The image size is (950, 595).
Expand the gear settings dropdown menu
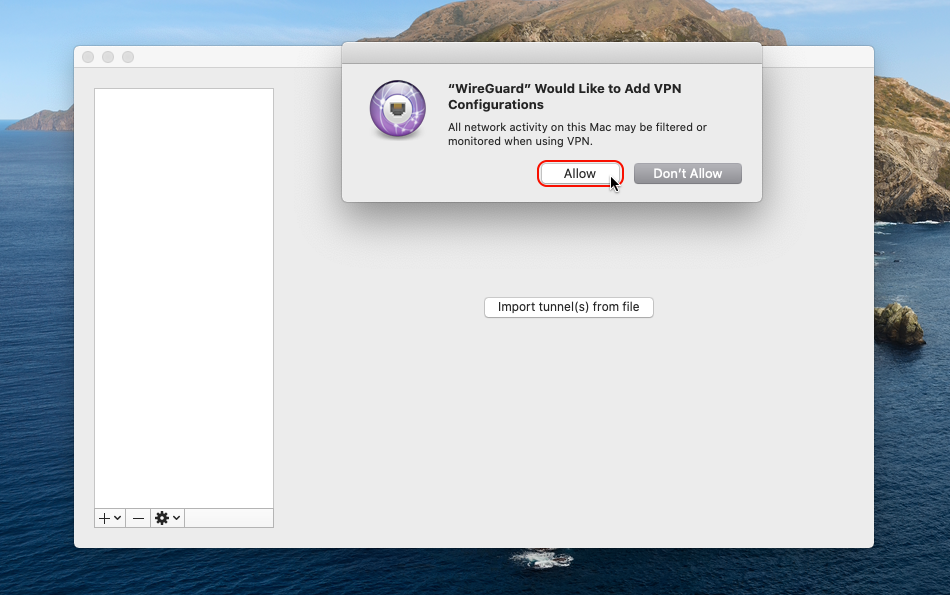167,518
